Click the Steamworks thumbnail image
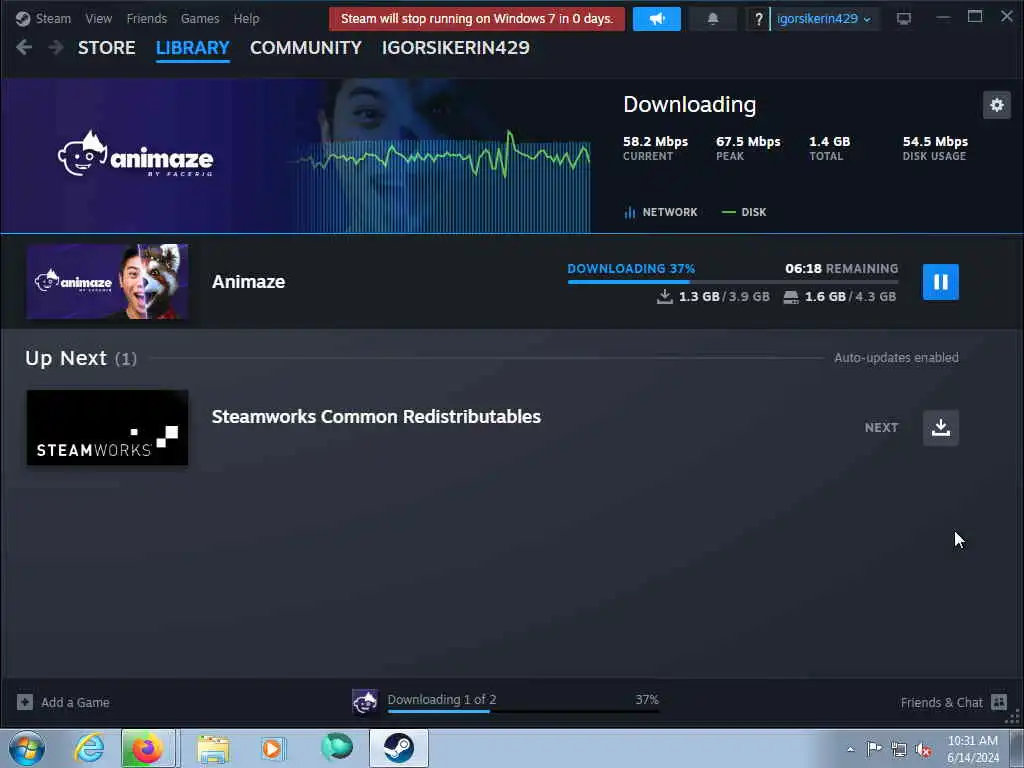1024x768 pixels. [x=107, y=428]
